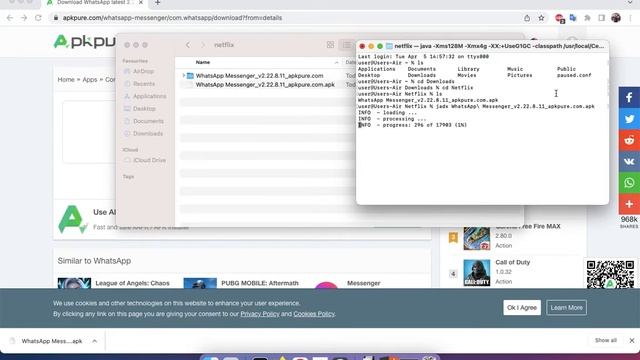The height and width of the screenshot is (360, 640).
Task: Close the Download WhatsApp tab
Action: tap(141, 3)
